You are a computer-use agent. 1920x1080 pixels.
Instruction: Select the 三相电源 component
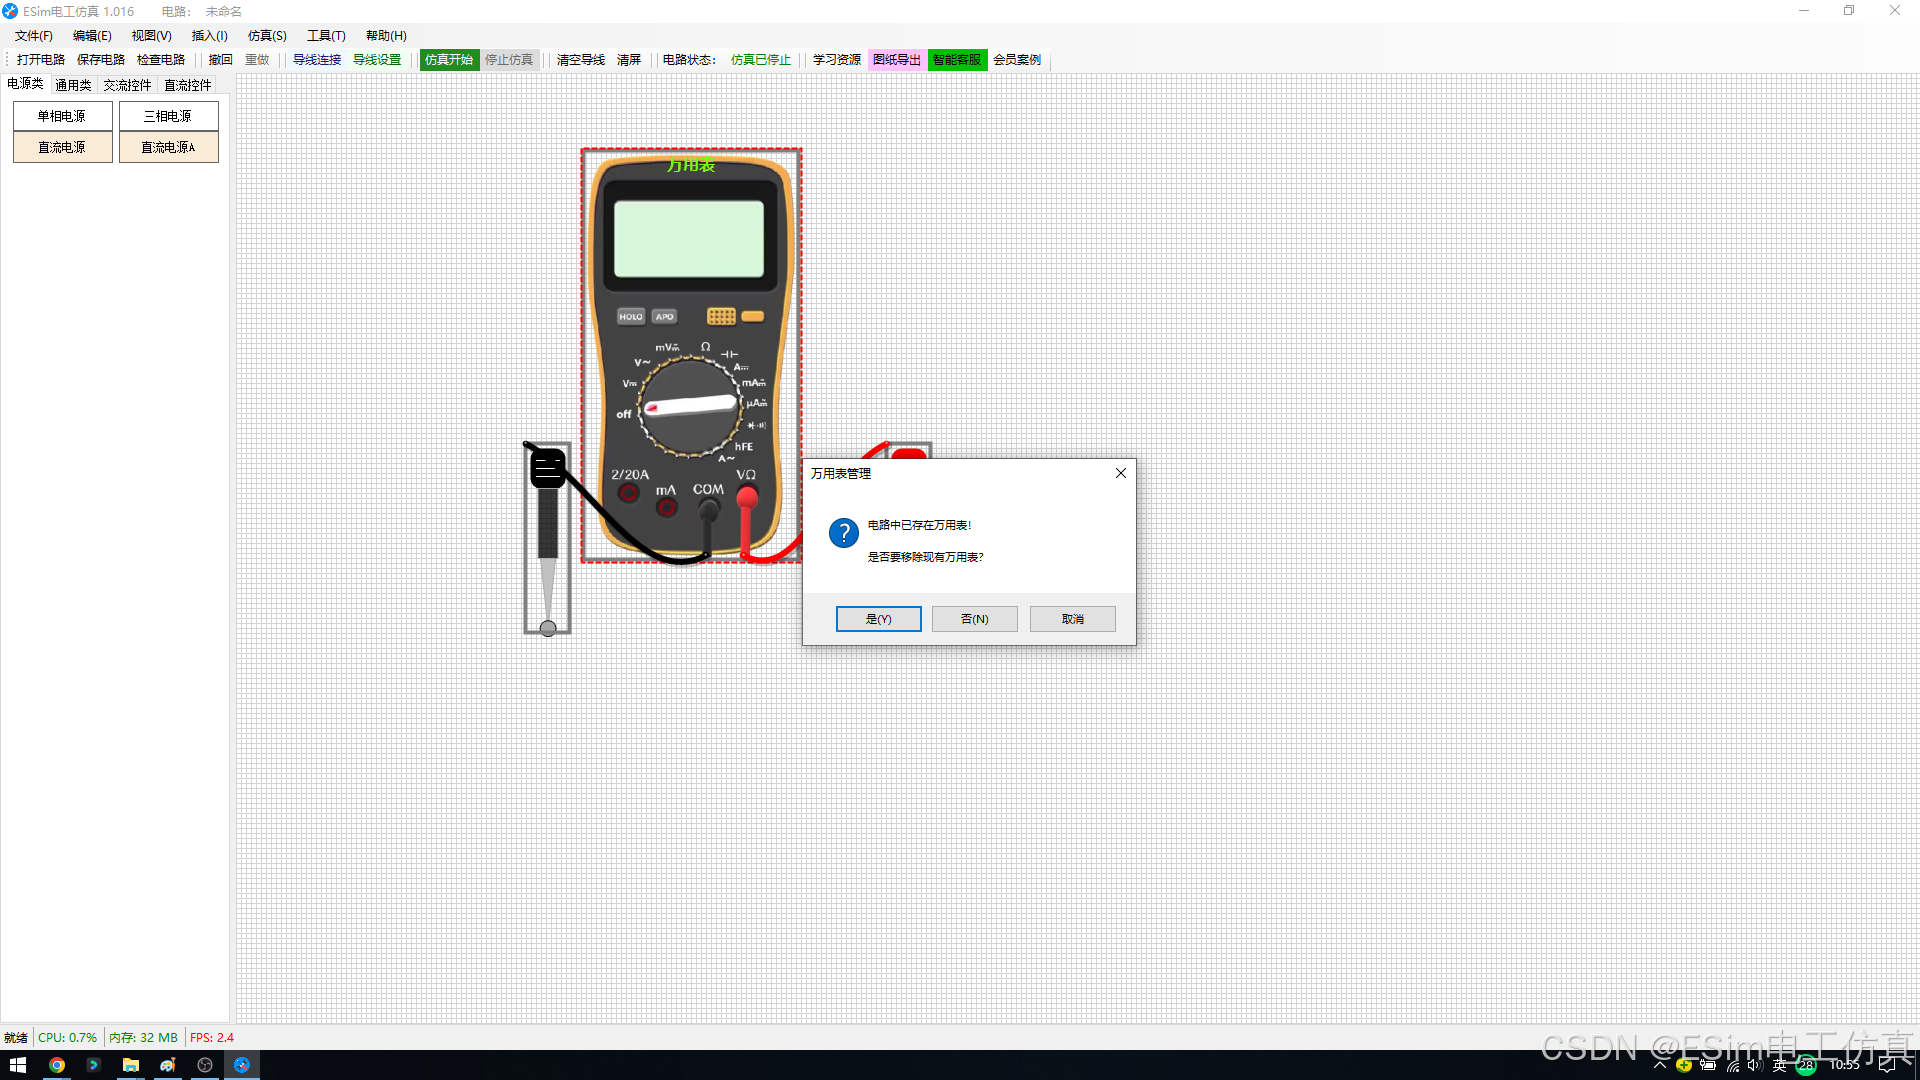tap(168, 116)
